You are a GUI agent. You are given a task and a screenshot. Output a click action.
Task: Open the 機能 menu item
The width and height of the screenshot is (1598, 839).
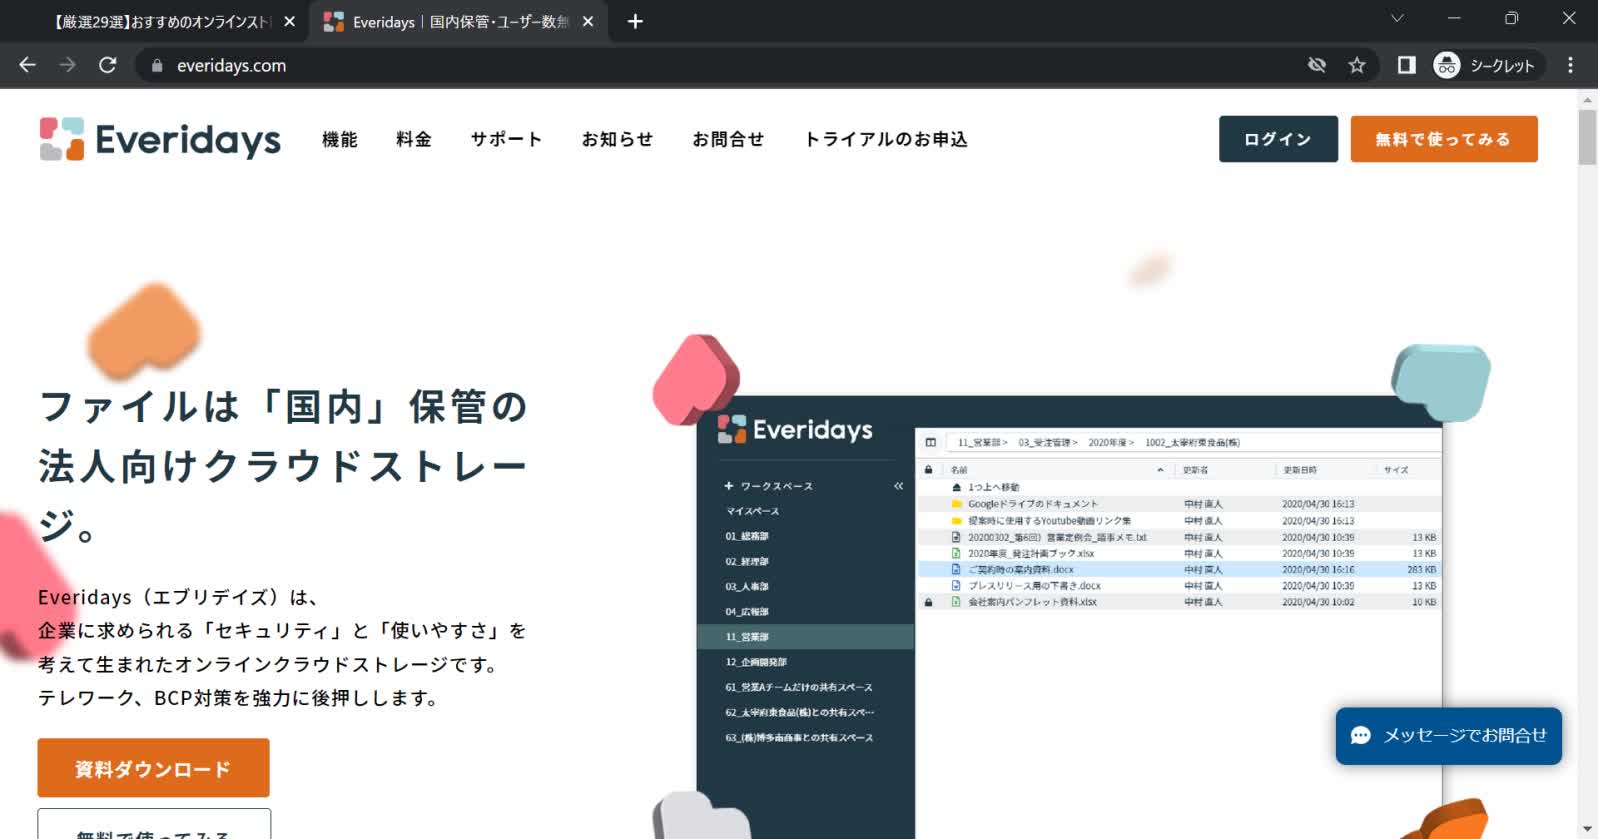340,139
